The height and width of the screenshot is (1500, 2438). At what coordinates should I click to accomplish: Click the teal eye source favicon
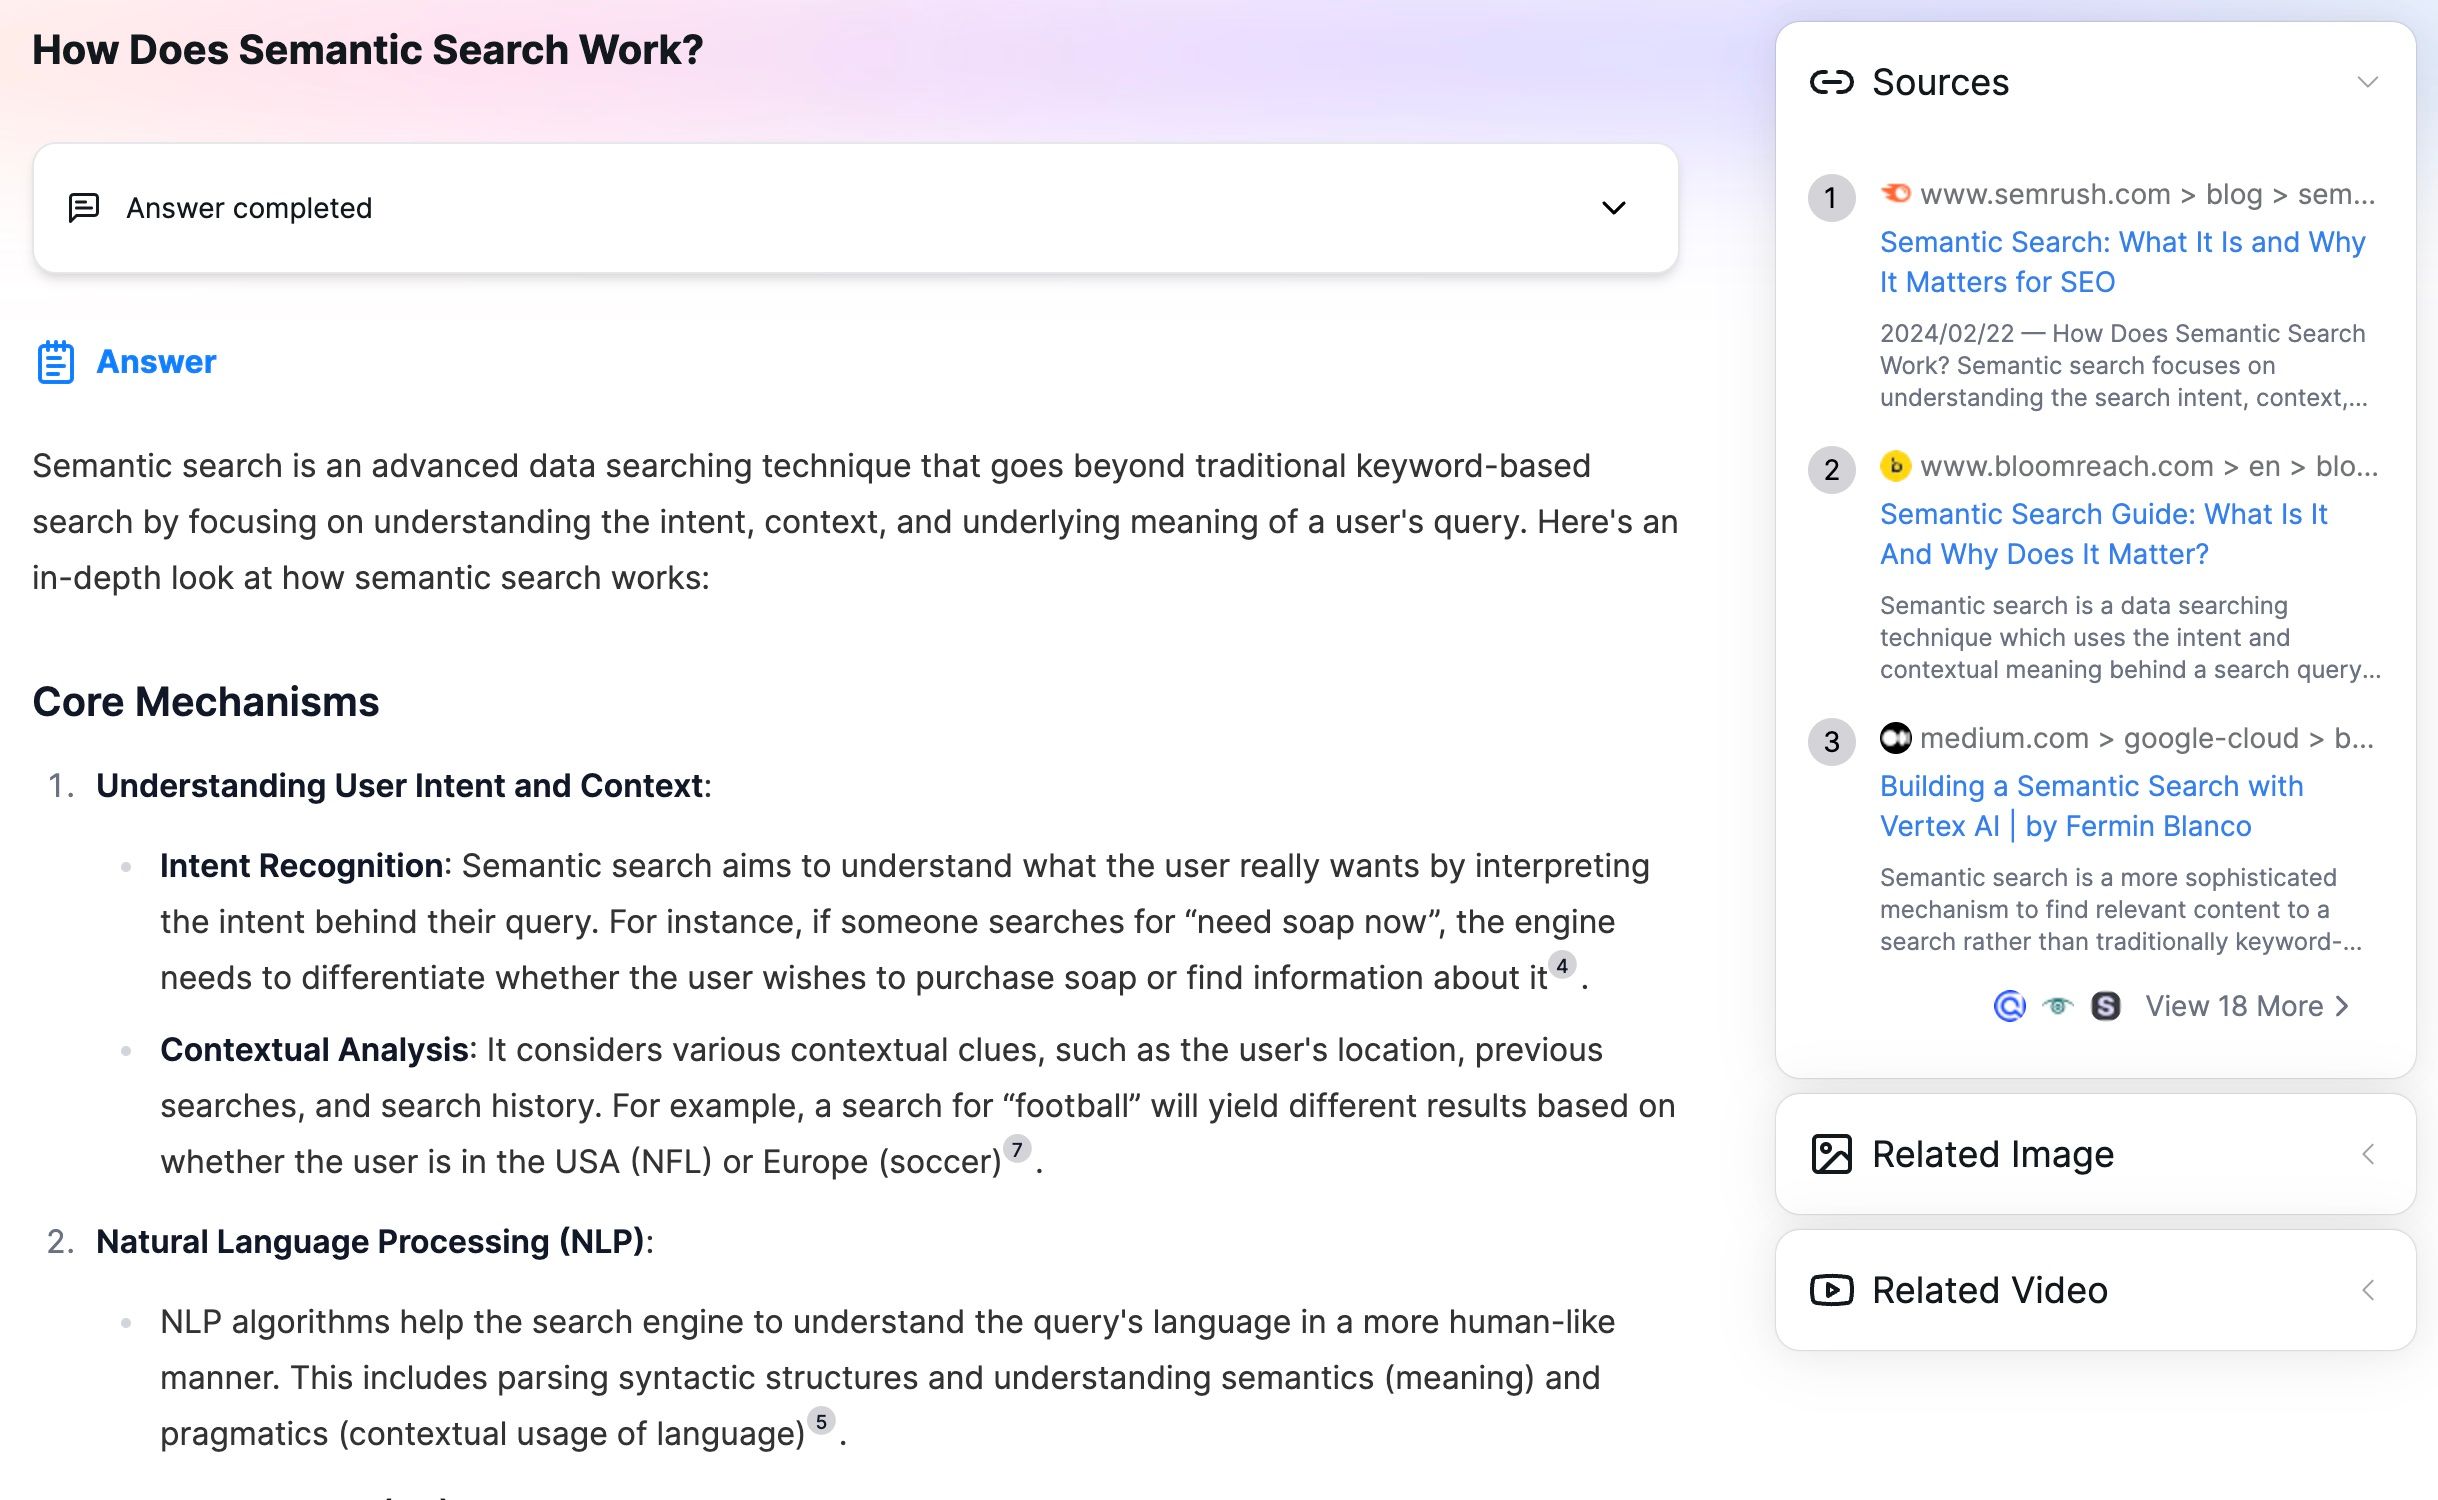2057,1006
